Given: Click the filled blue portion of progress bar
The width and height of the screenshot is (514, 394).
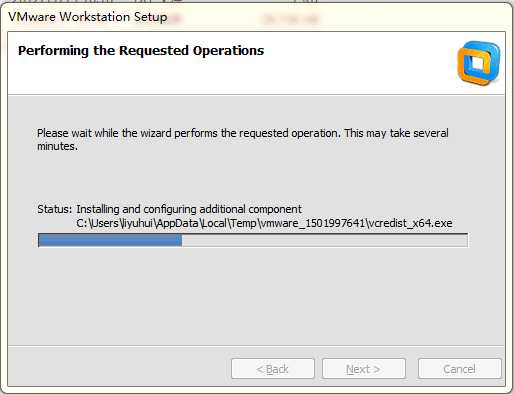Looking at the screenshot, I should pos(110,240).
